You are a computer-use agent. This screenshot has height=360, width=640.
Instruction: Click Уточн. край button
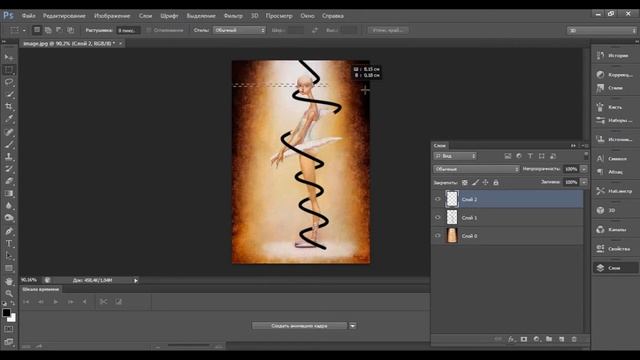pos(388,30)
